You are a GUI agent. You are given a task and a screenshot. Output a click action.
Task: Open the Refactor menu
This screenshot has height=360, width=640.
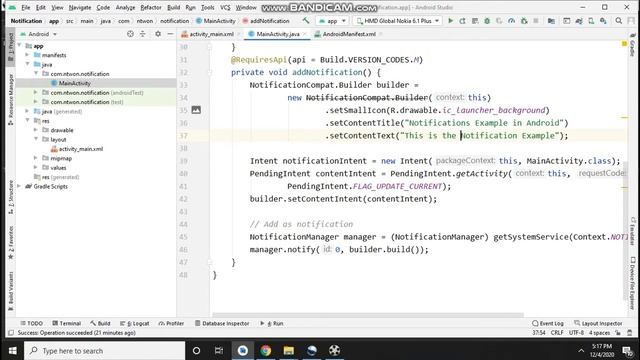click(x=151, y=8)
